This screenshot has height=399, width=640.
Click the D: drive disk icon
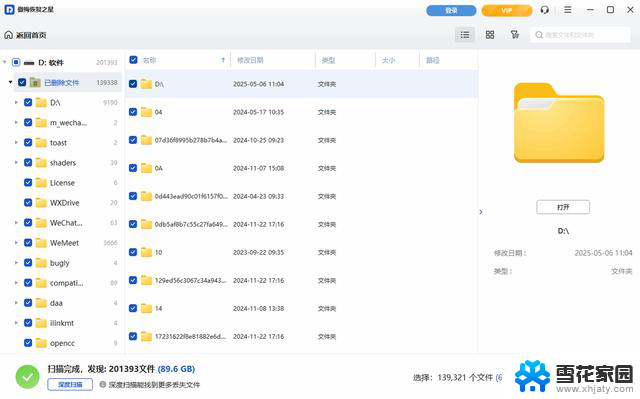click(29, 62)
